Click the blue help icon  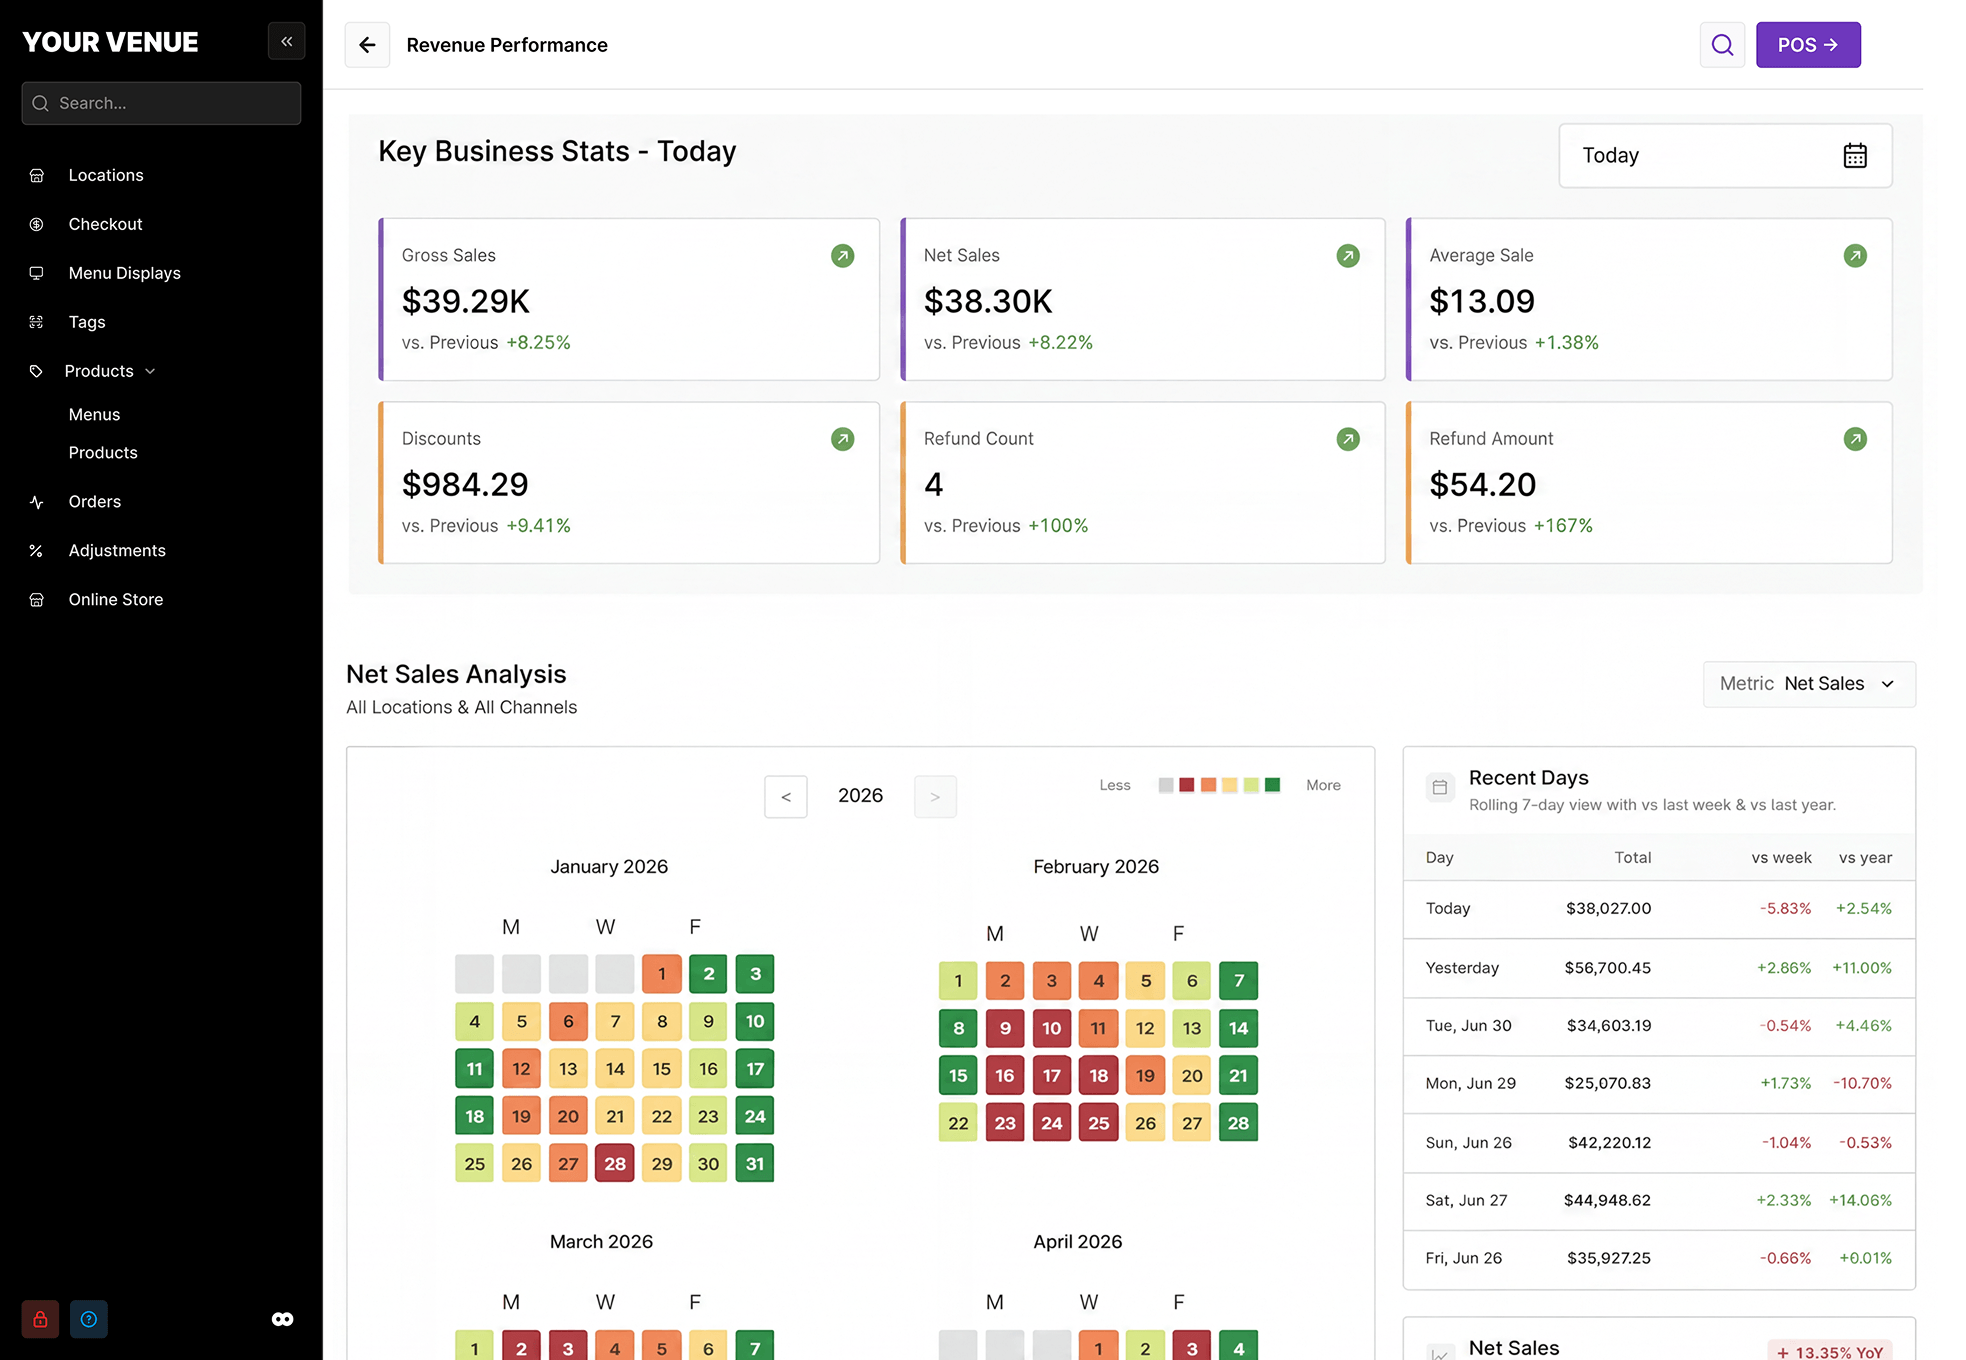[89, 1319]
